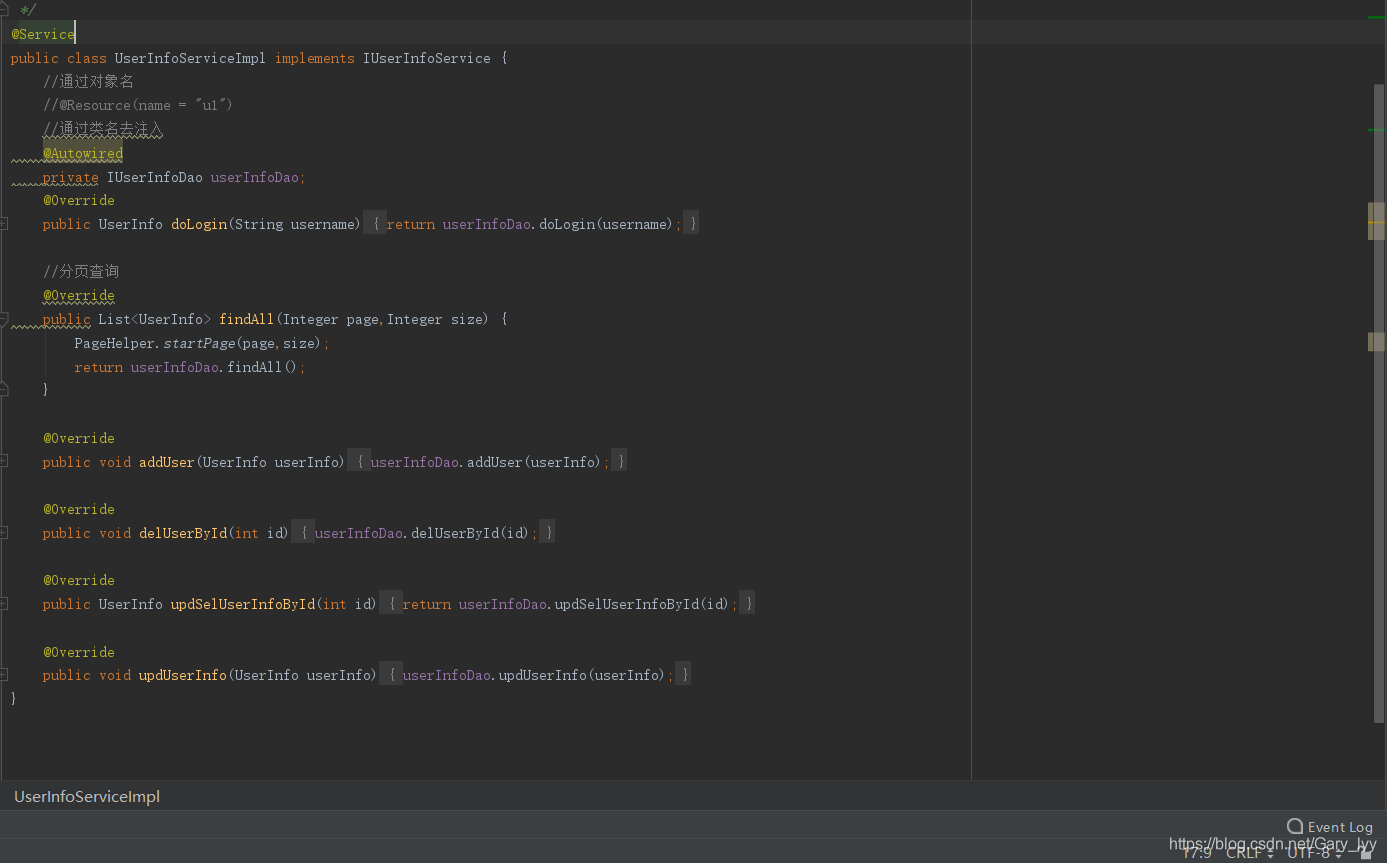
Task: Click the startPage method call
Action: [x=199, y=343]
